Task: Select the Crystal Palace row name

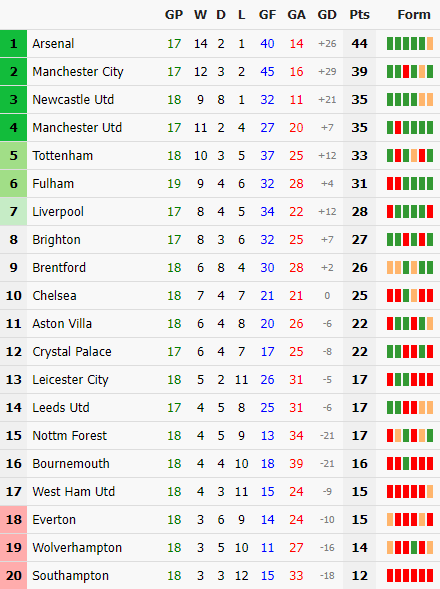Action: [72, 352]
